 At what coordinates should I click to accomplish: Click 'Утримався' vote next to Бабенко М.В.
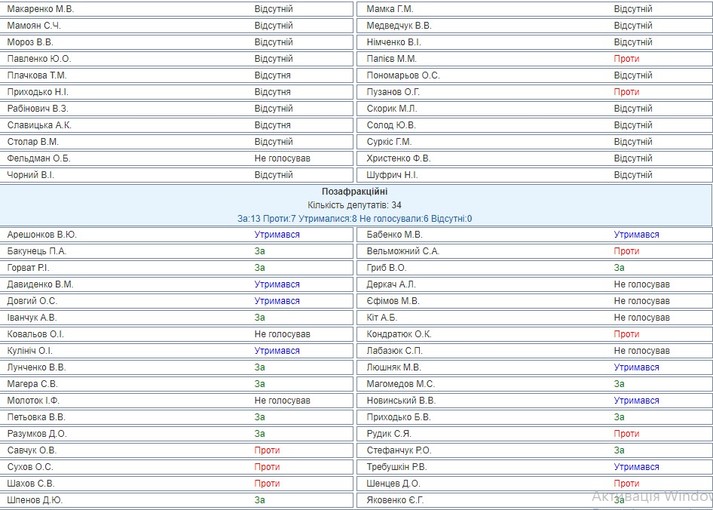click(636, 235)
